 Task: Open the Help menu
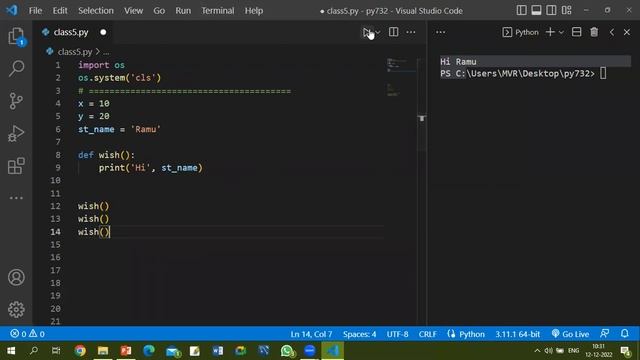(254, 11)
